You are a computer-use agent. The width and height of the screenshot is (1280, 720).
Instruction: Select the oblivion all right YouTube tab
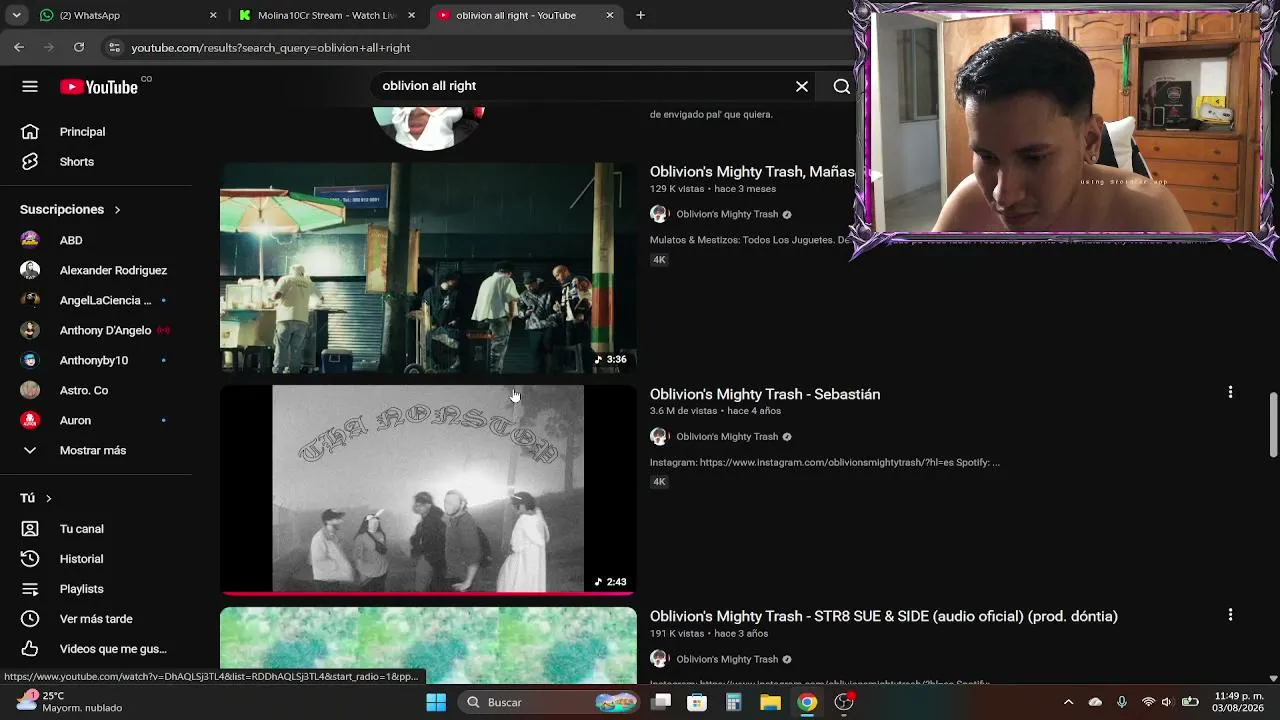(x=526, y=15)
